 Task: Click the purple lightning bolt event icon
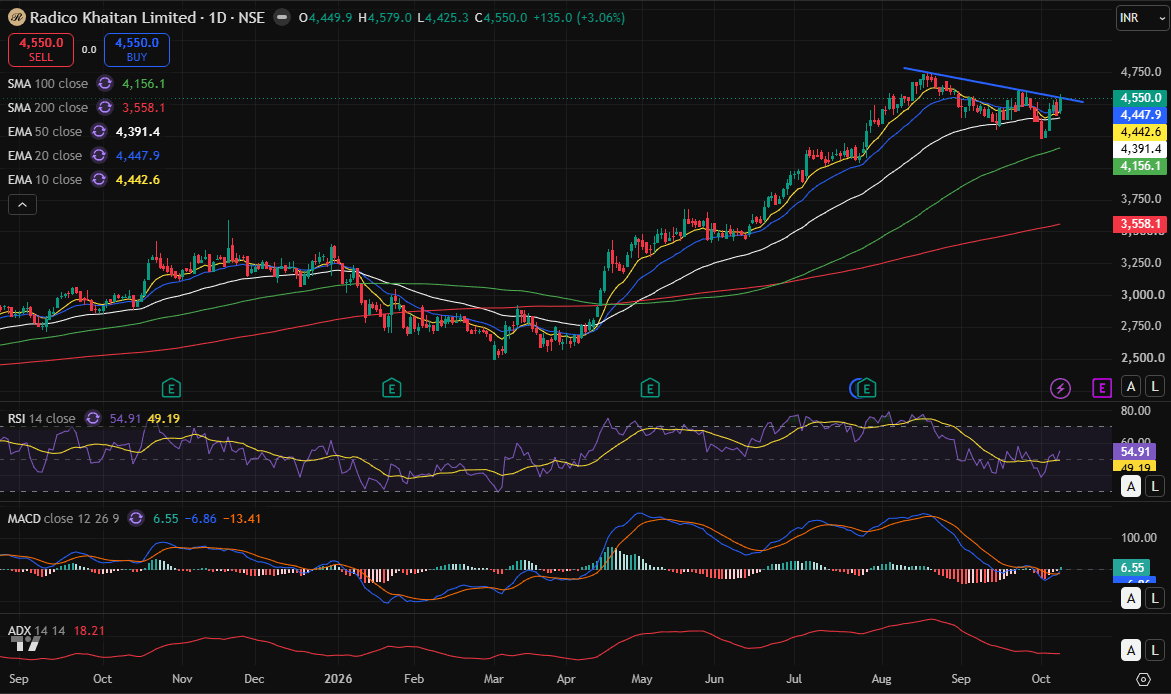(1060, 388)
